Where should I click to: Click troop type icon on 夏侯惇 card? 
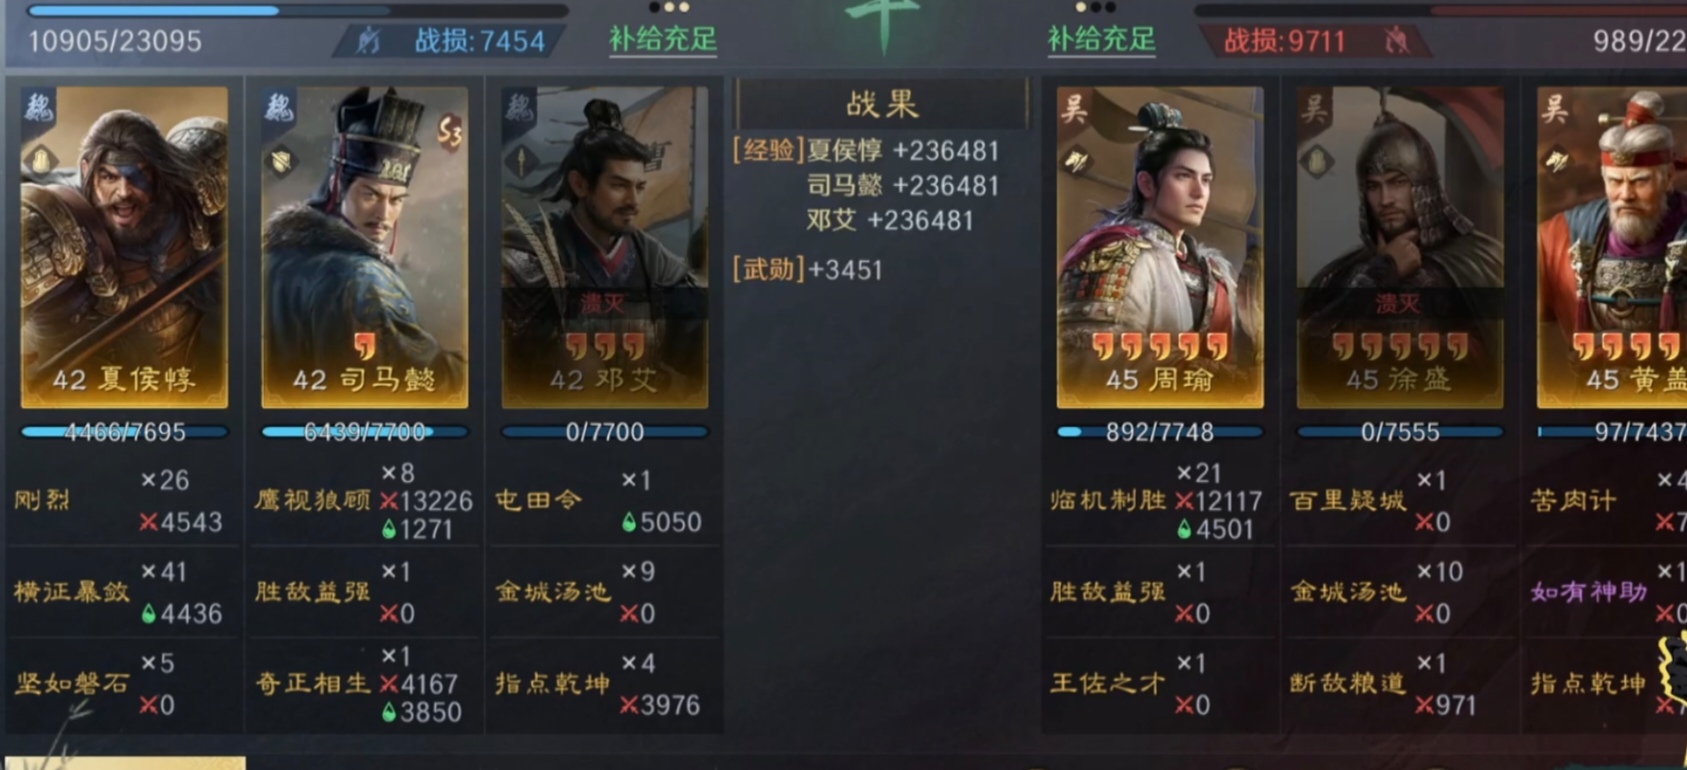pos(41,160)
